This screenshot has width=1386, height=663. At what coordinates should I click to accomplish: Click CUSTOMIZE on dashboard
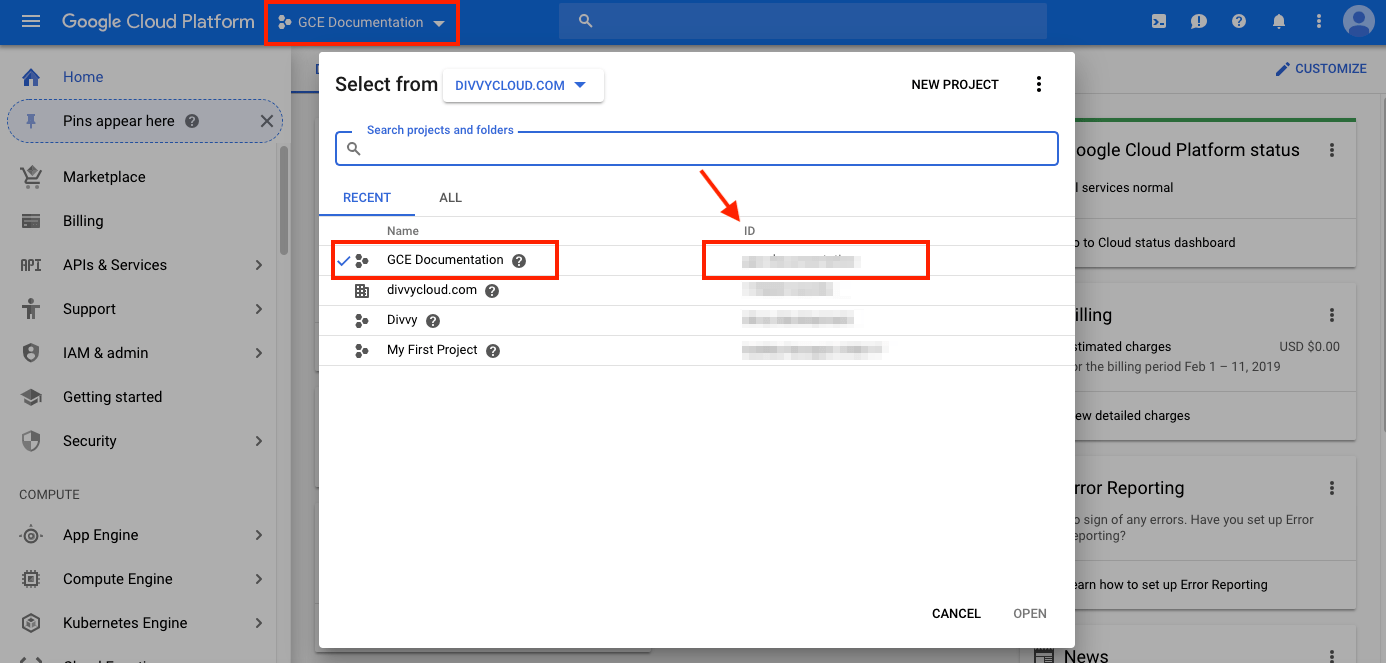[x=1321, y=69]
